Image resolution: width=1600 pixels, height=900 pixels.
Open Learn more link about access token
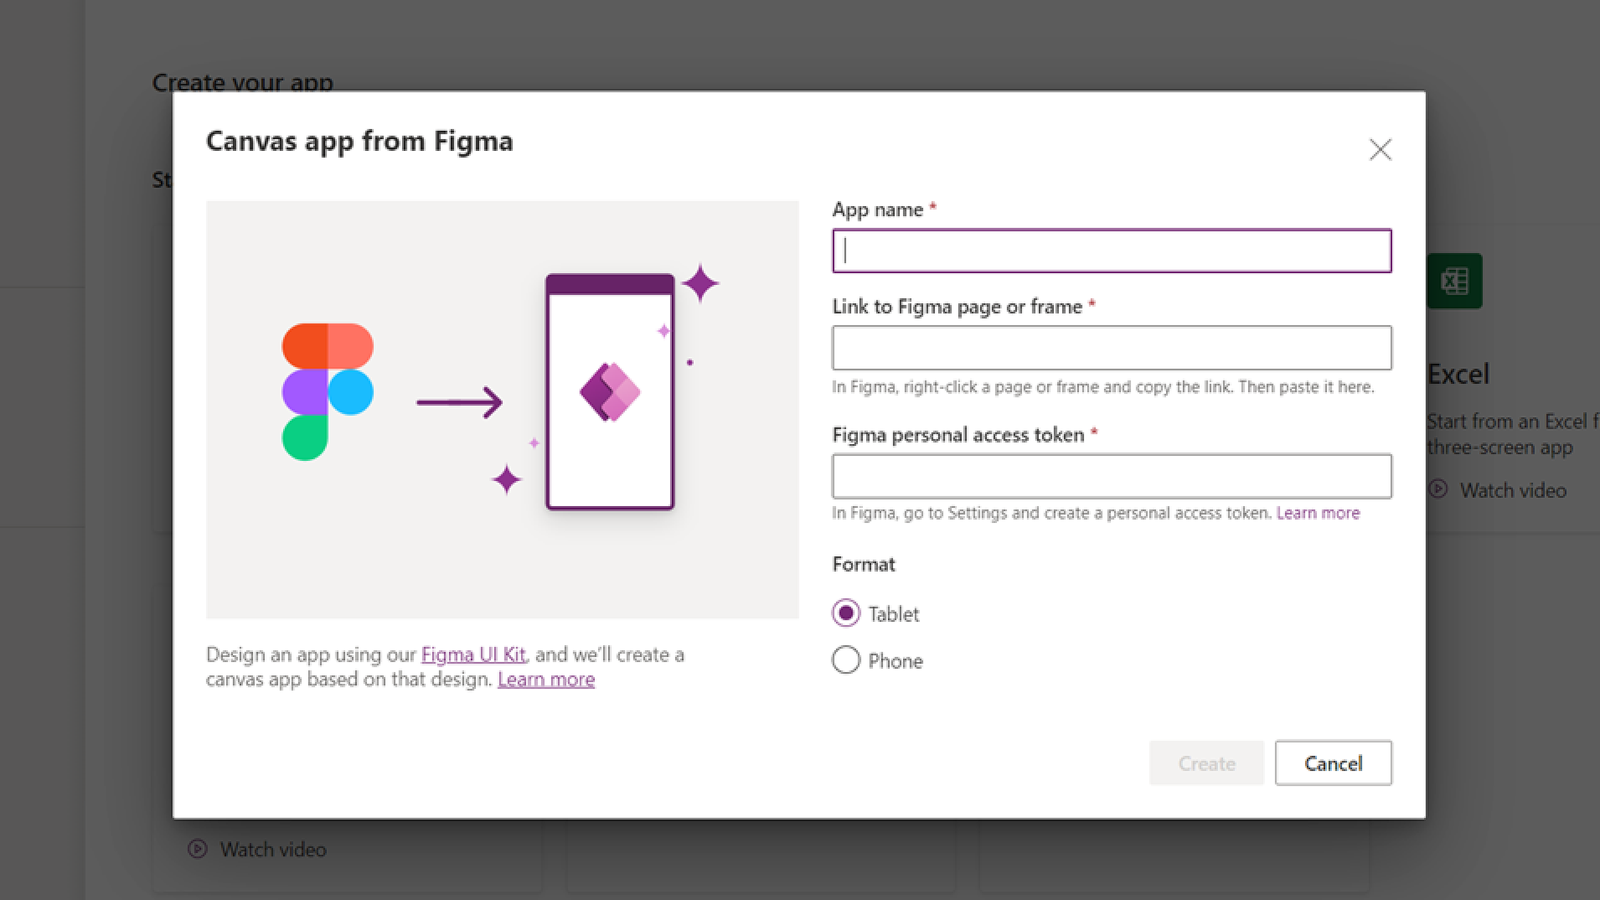tap(1318, 513)
